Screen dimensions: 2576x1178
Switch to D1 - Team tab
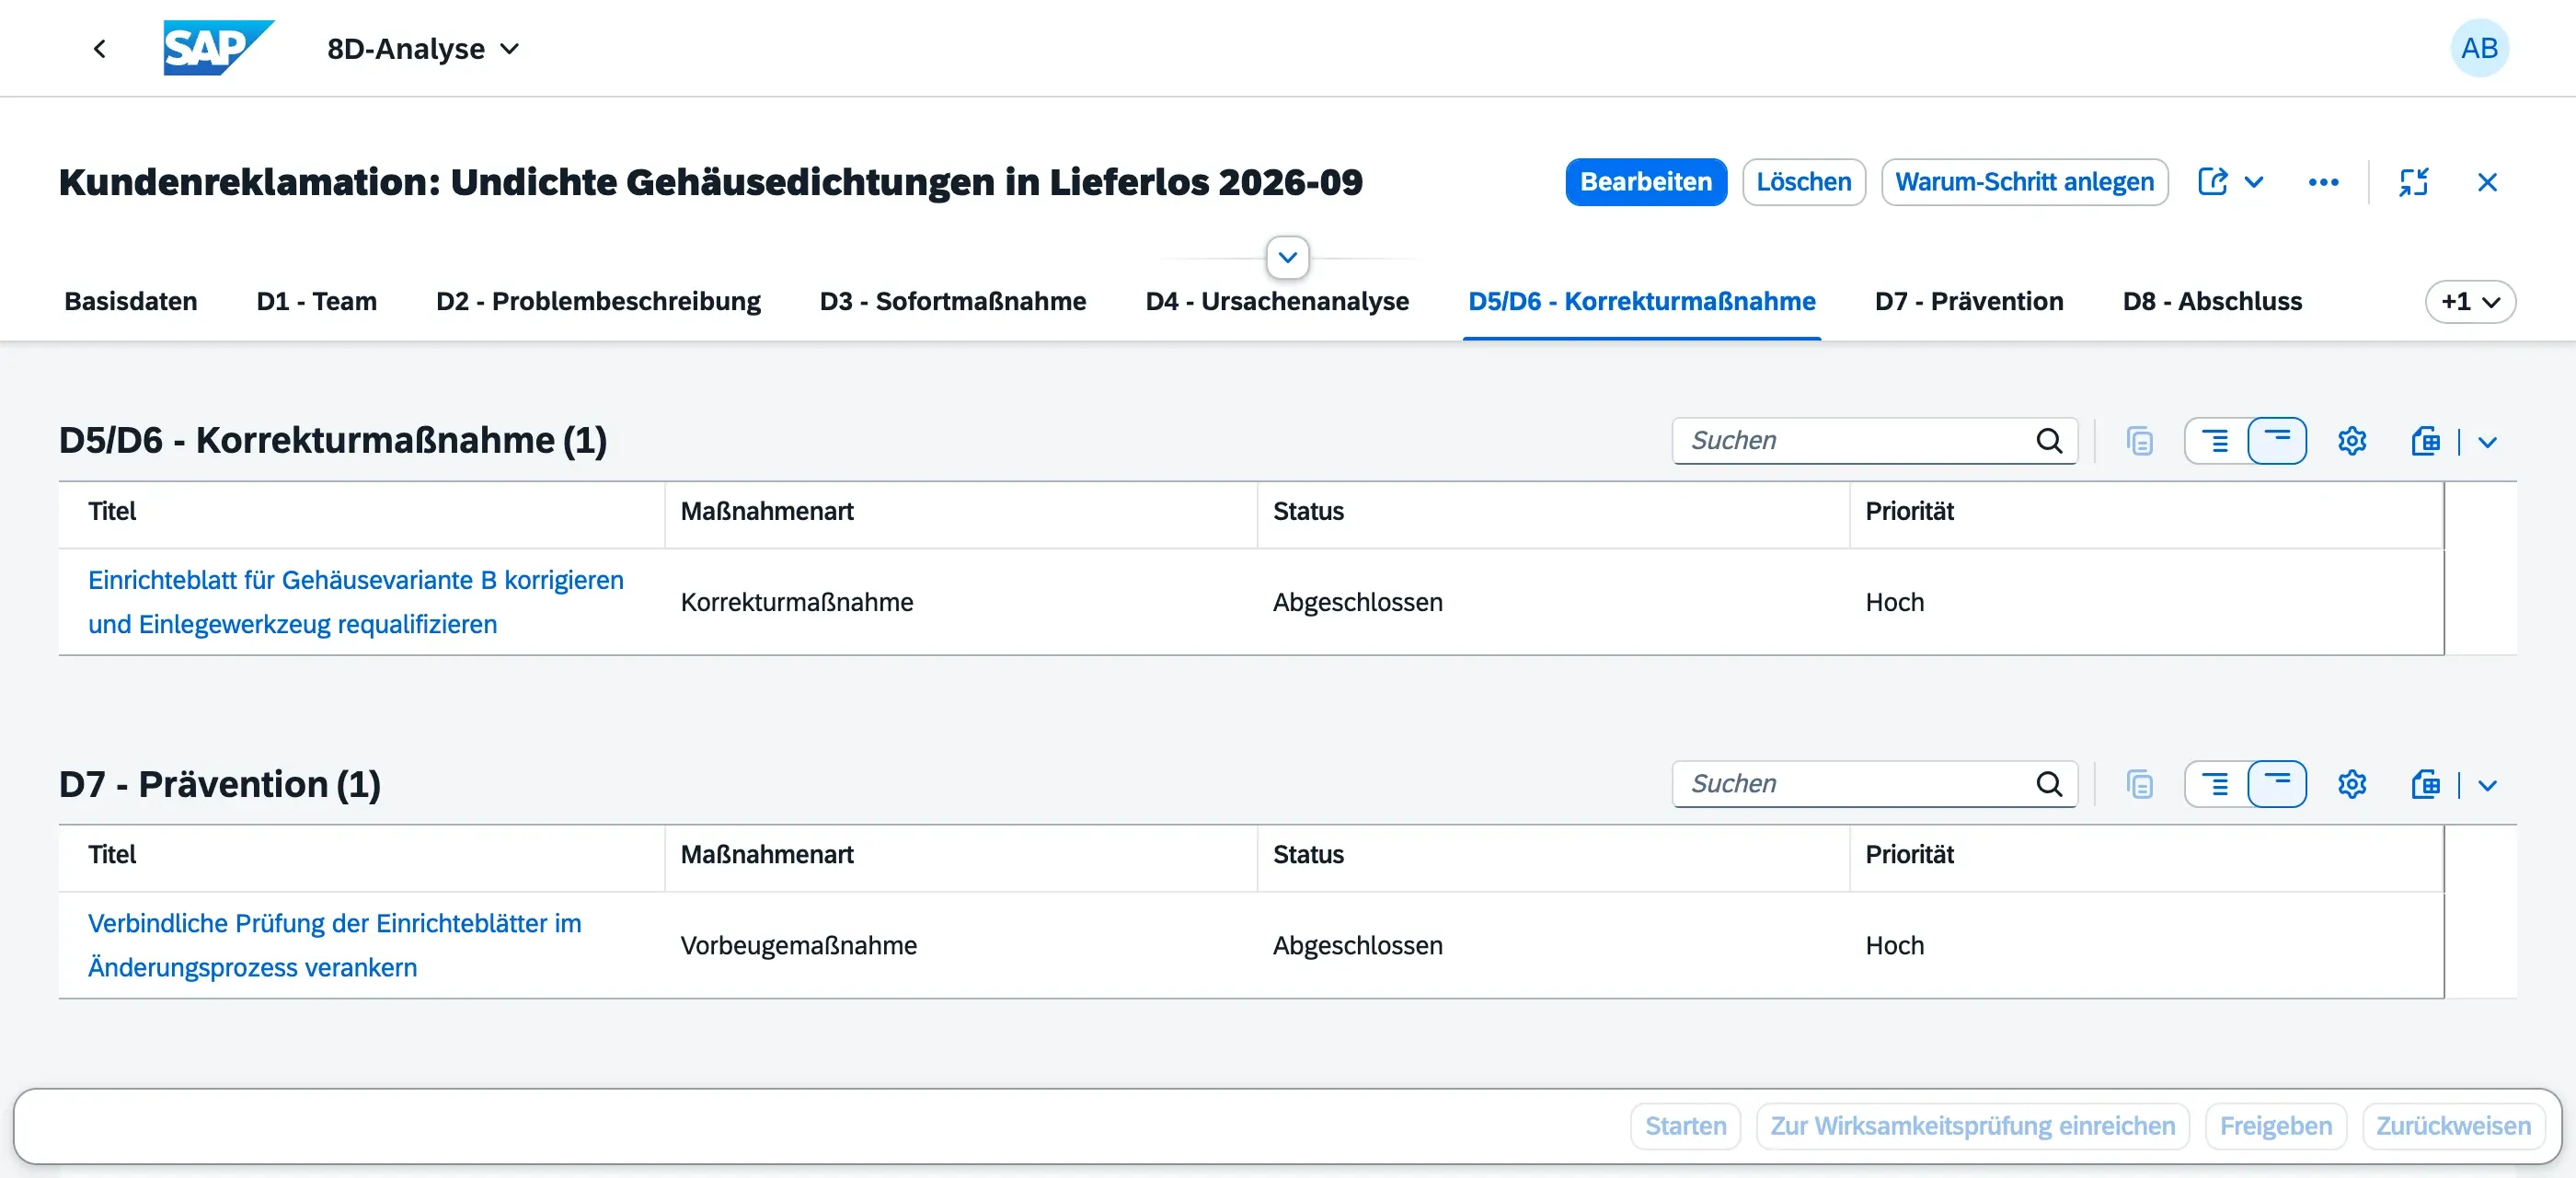coord(316,301)
